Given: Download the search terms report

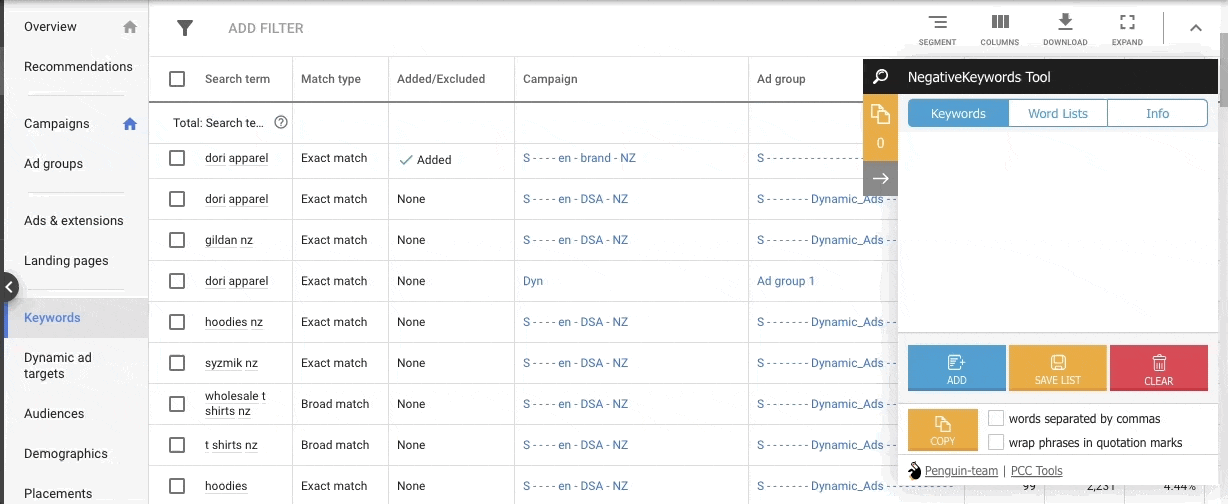Looking at the screenshot, I should click(1065, 29).
